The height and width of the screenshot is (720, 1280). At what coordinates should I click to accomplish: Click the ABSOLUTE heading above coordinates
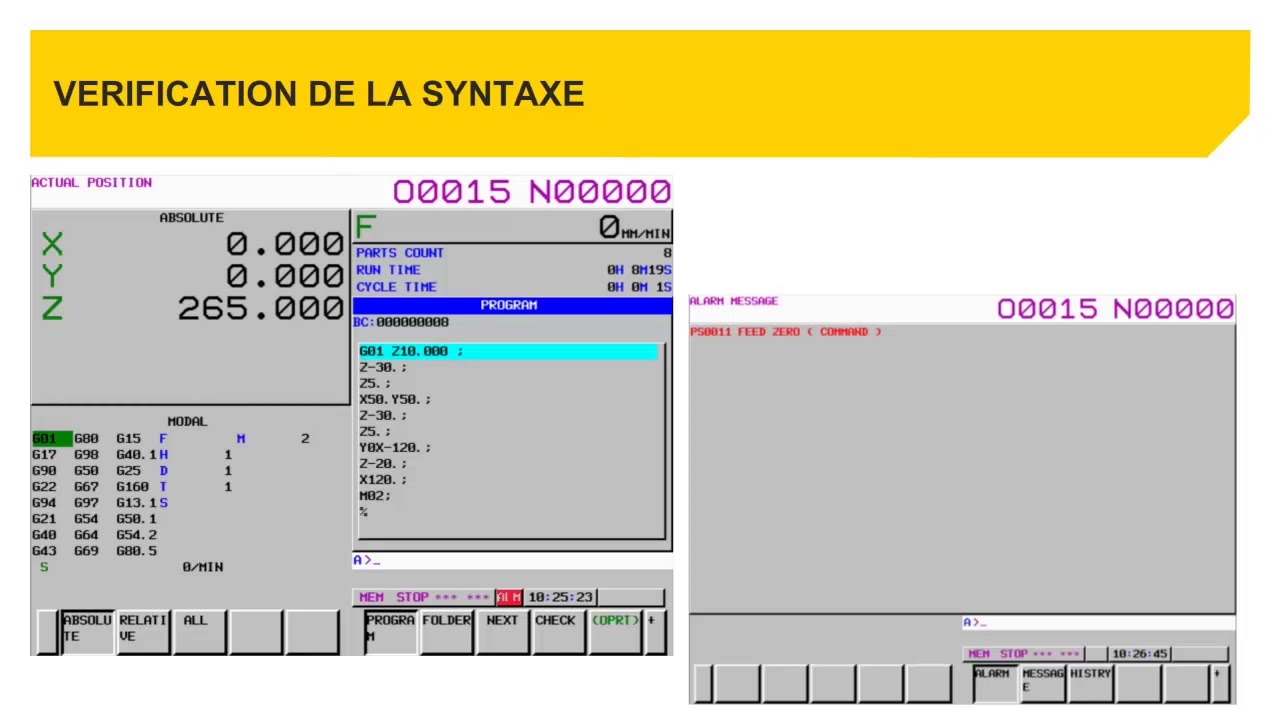coord(192,218)
